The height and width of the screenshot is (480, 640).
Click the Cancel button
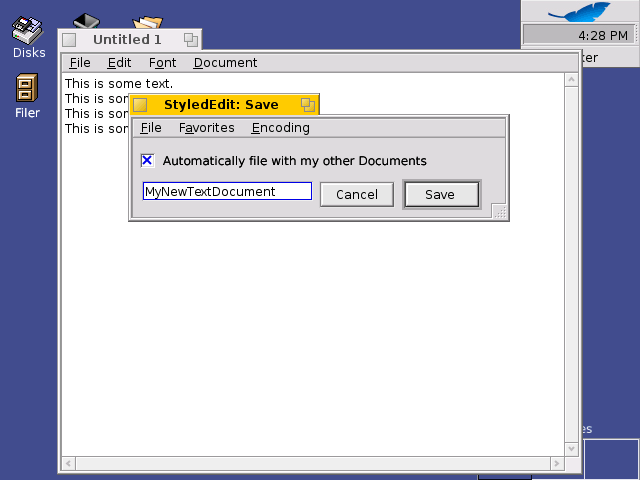[x=357, y=194]
